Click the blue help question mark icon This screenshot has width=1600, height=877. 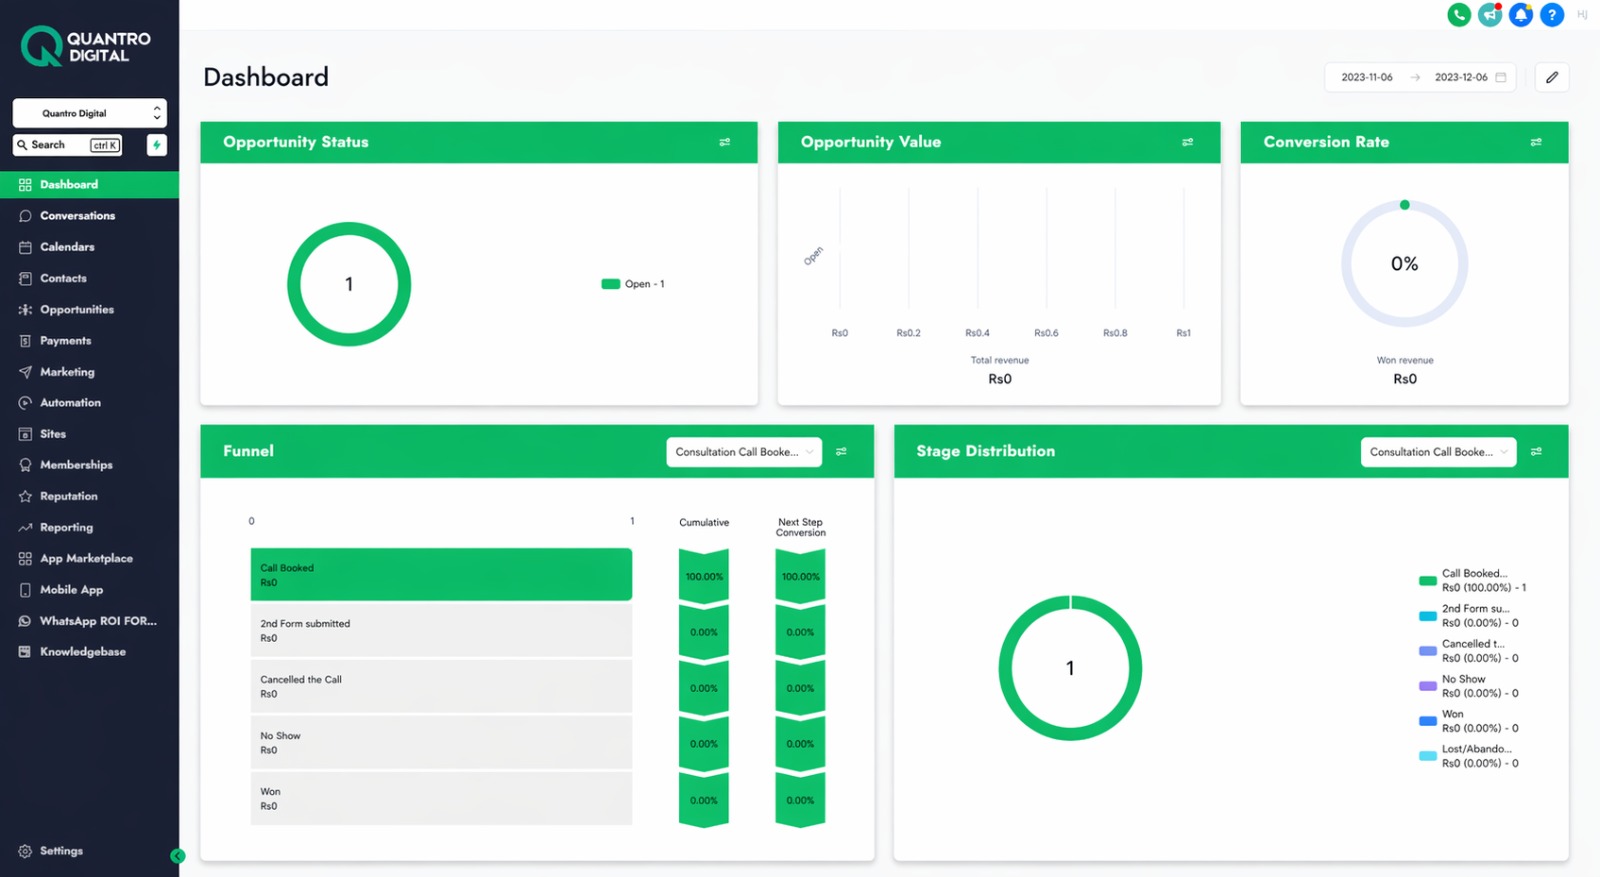[1552, 15]
